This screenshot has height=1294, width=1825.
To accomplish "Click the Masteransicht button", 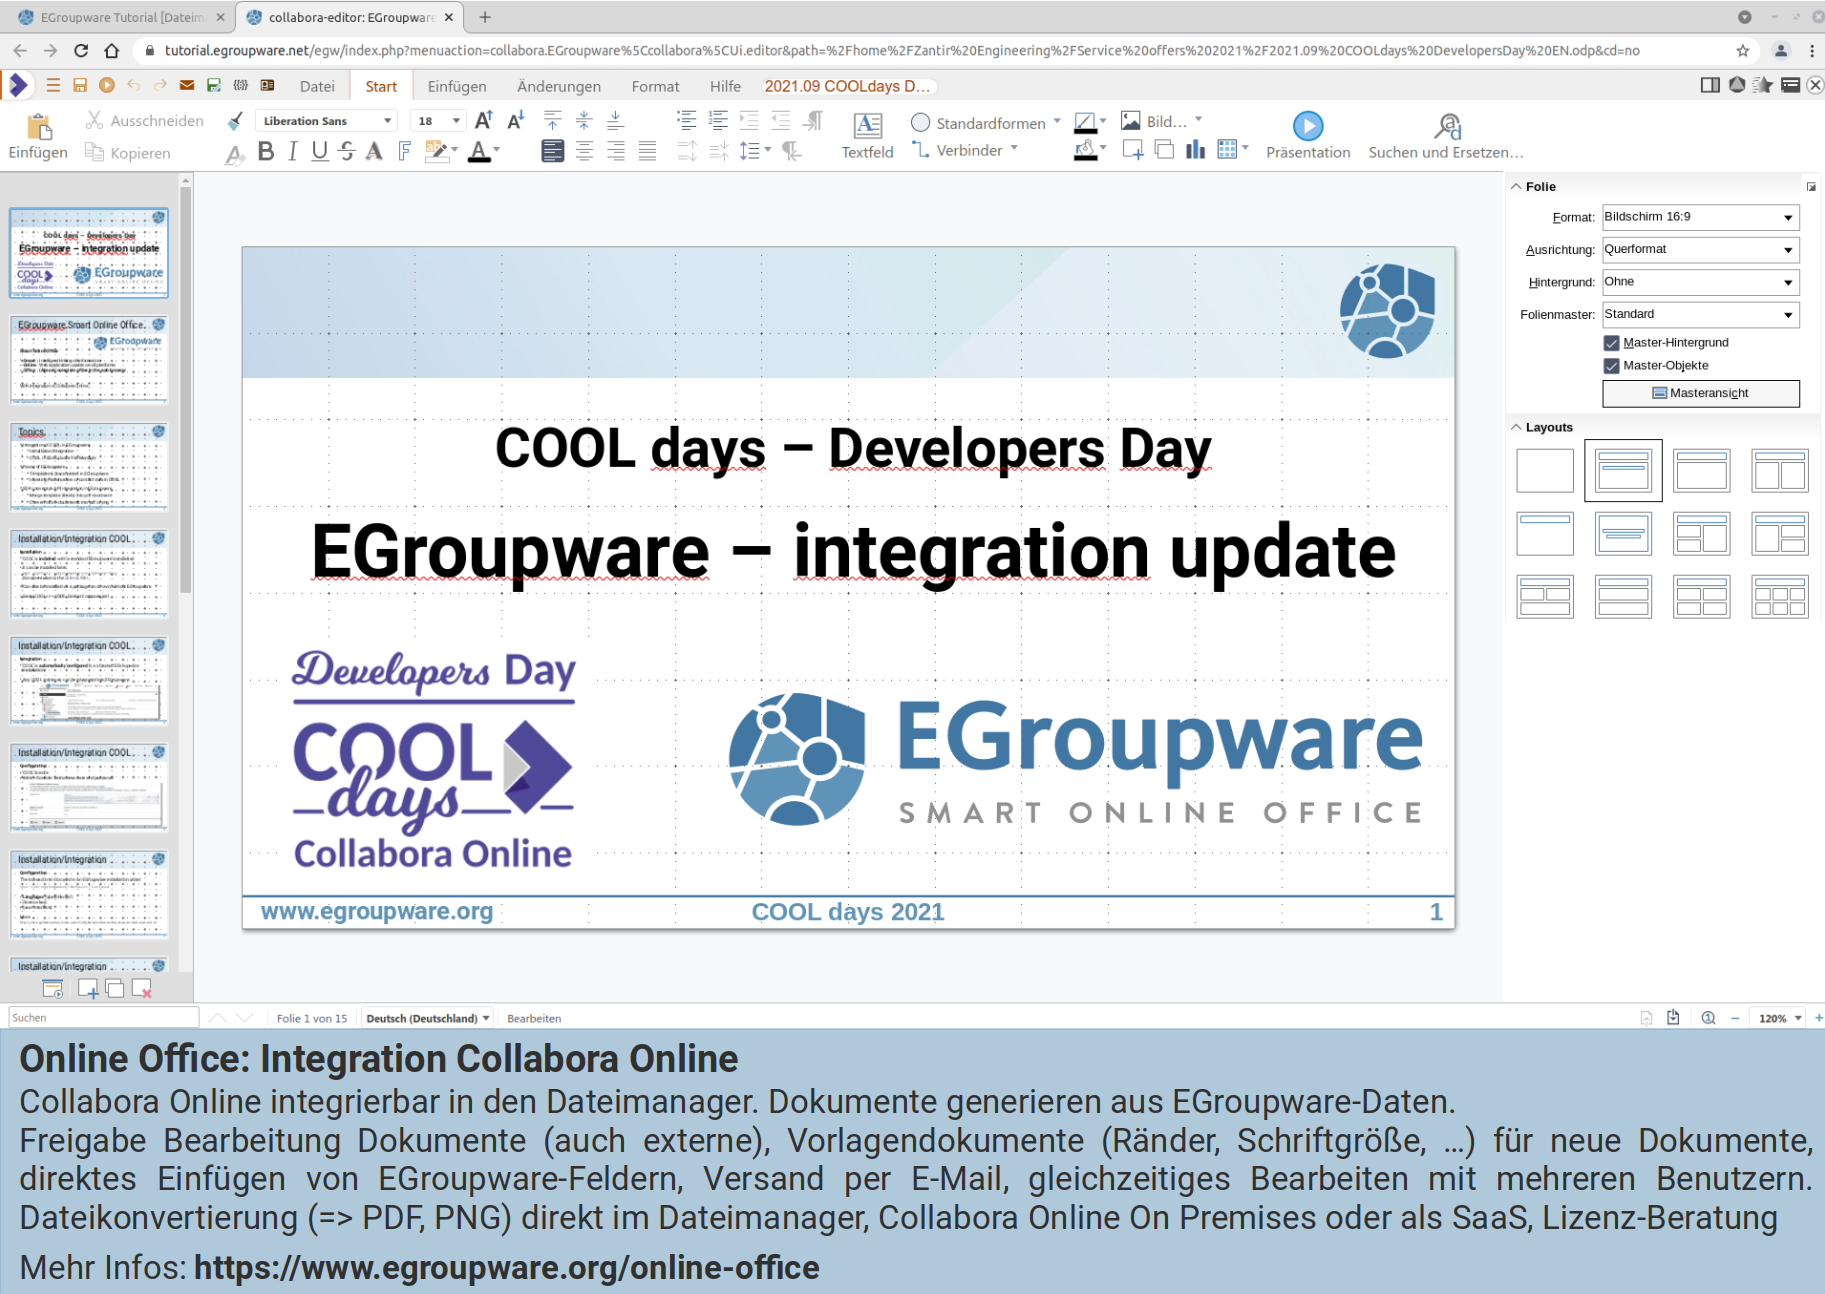I will 1700,393.
